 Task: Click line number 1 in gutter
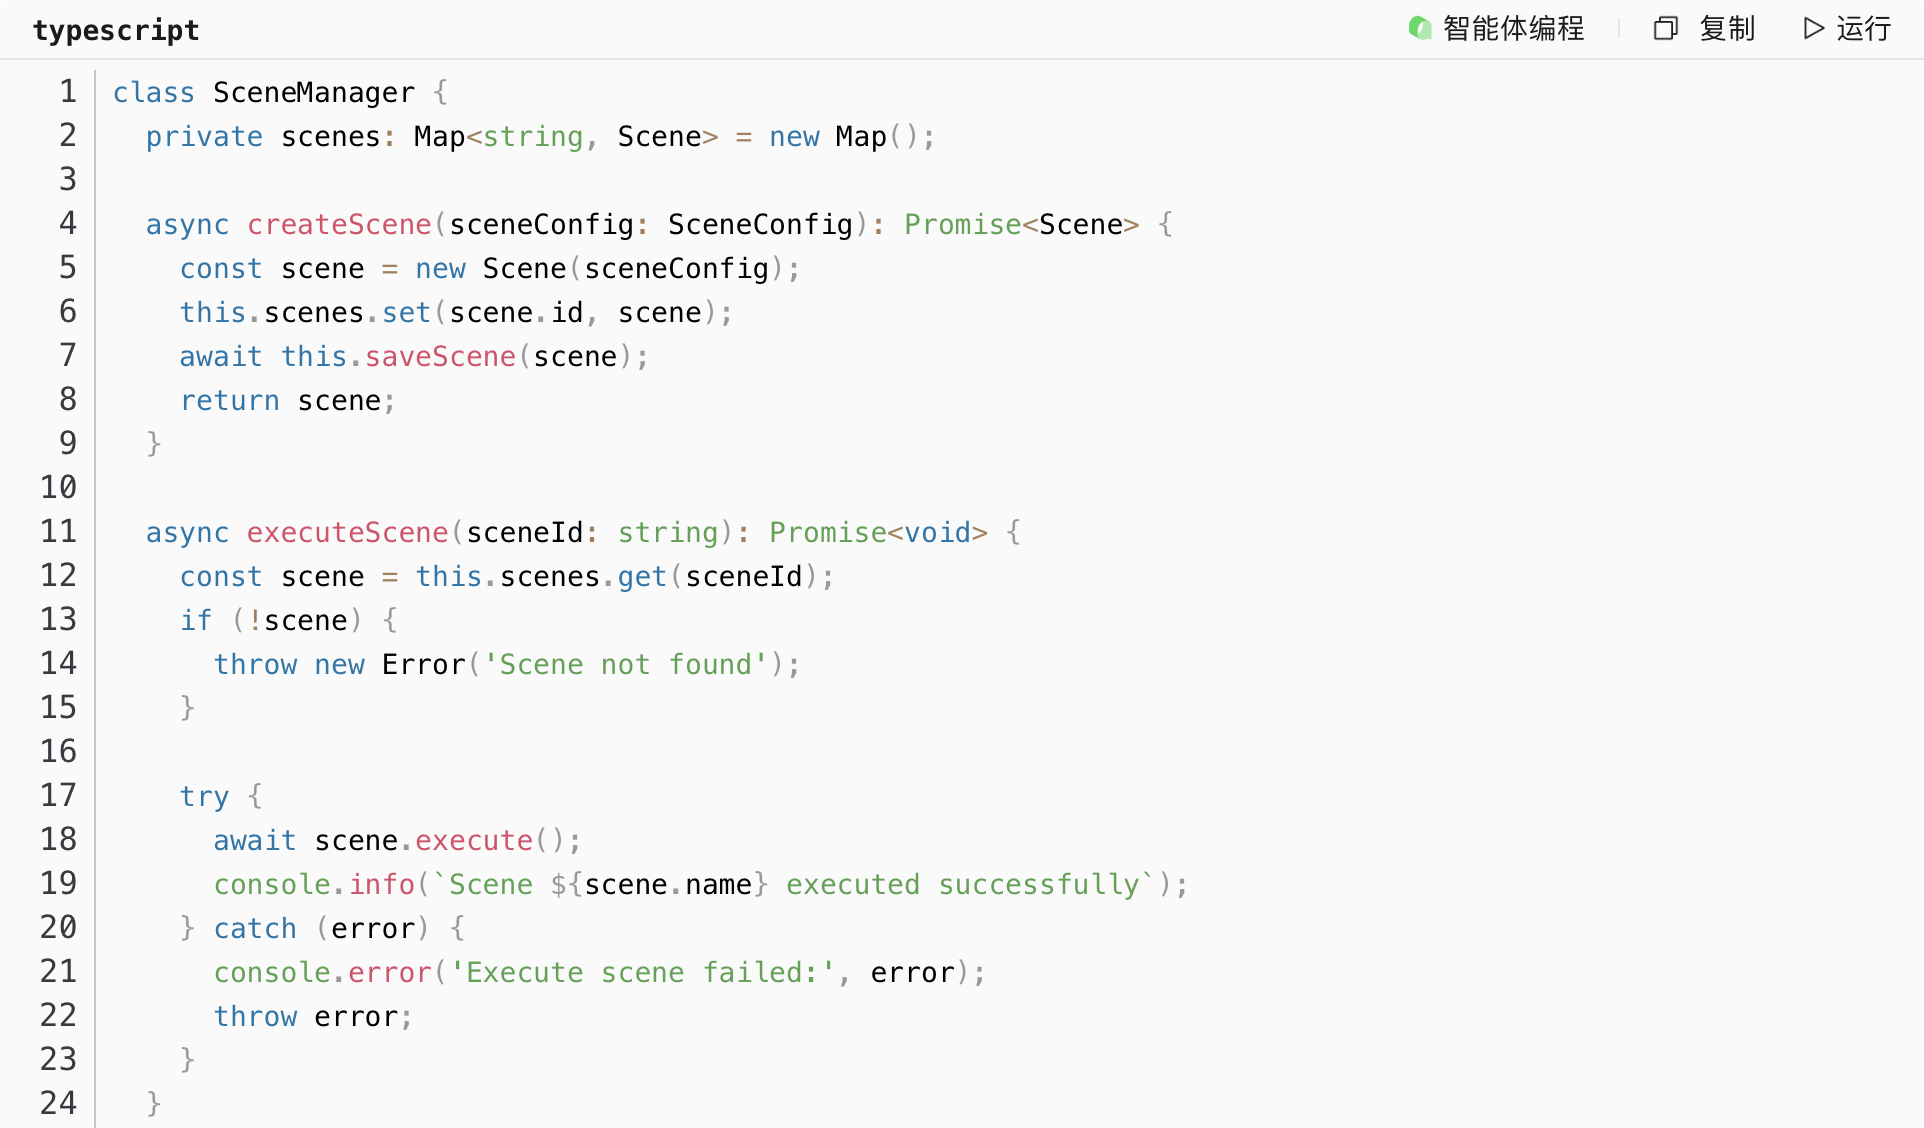[x=67, y=92]
